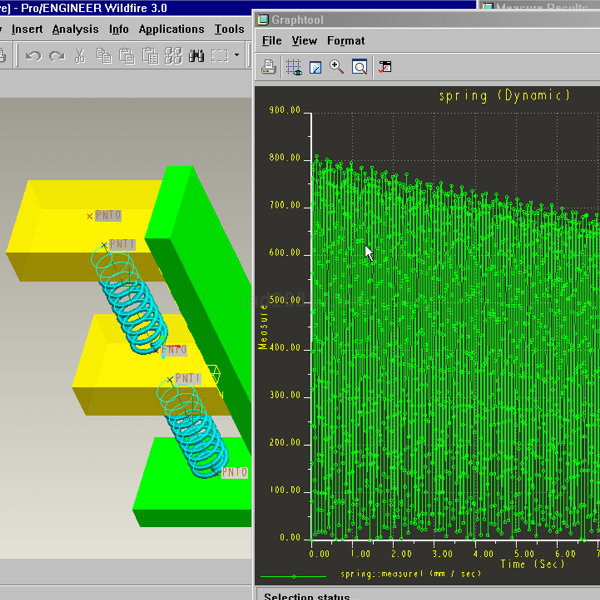Toggle the grid display icon in Graphtool
The image size is (600, 600).
pos(293,67)
